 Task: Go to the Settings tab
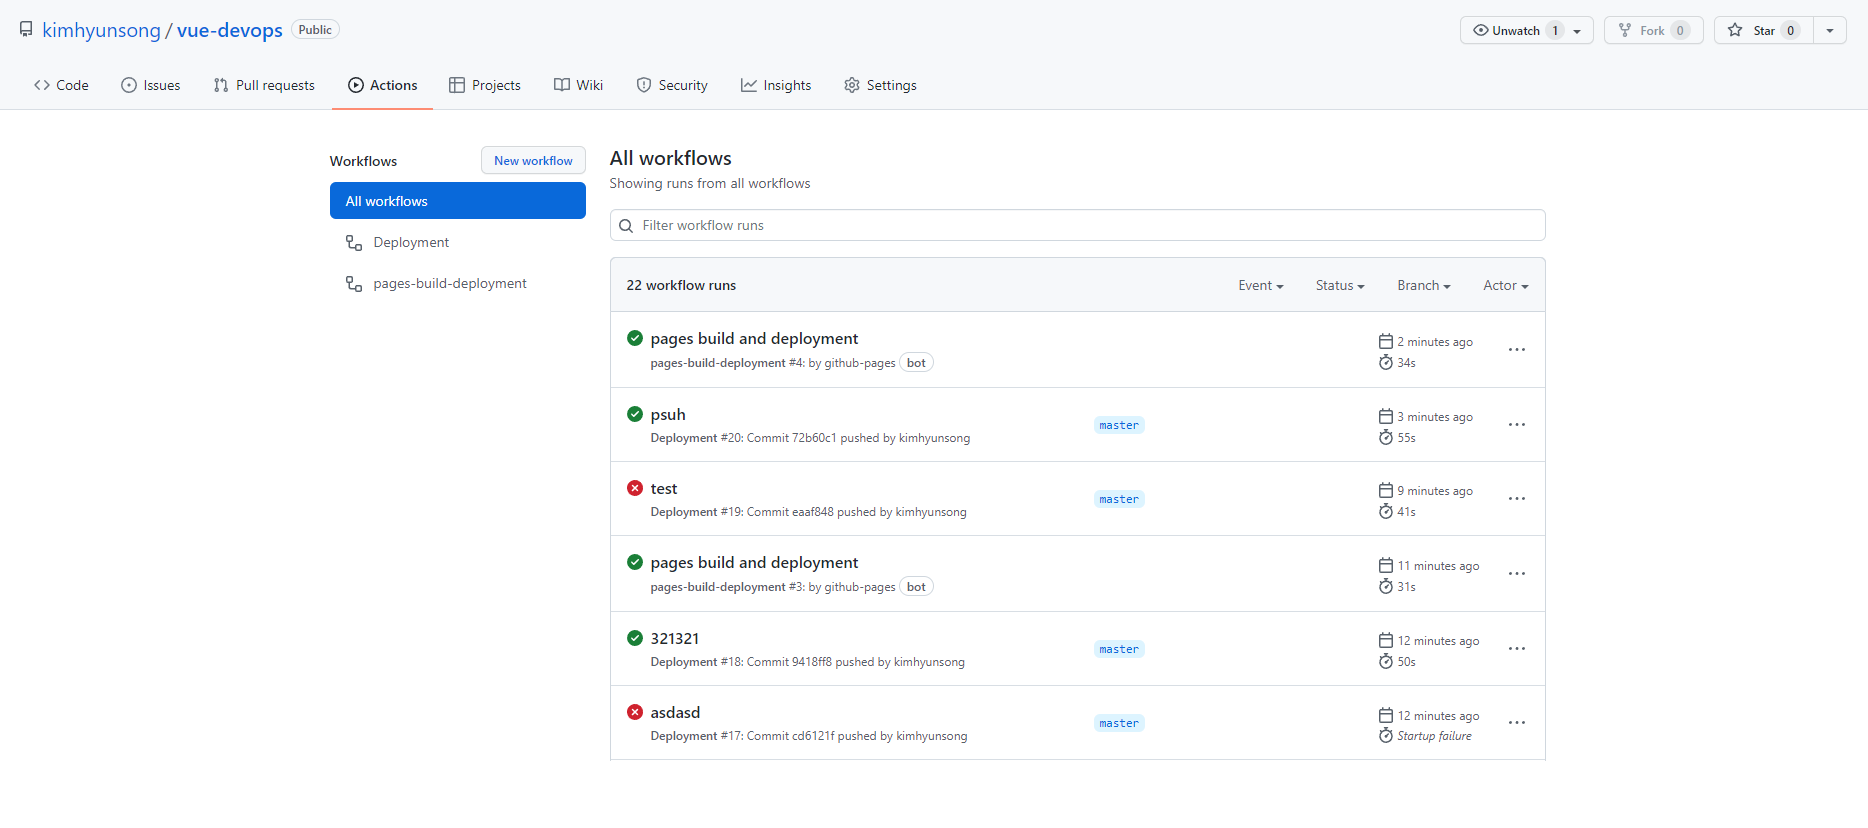(880, 85)
